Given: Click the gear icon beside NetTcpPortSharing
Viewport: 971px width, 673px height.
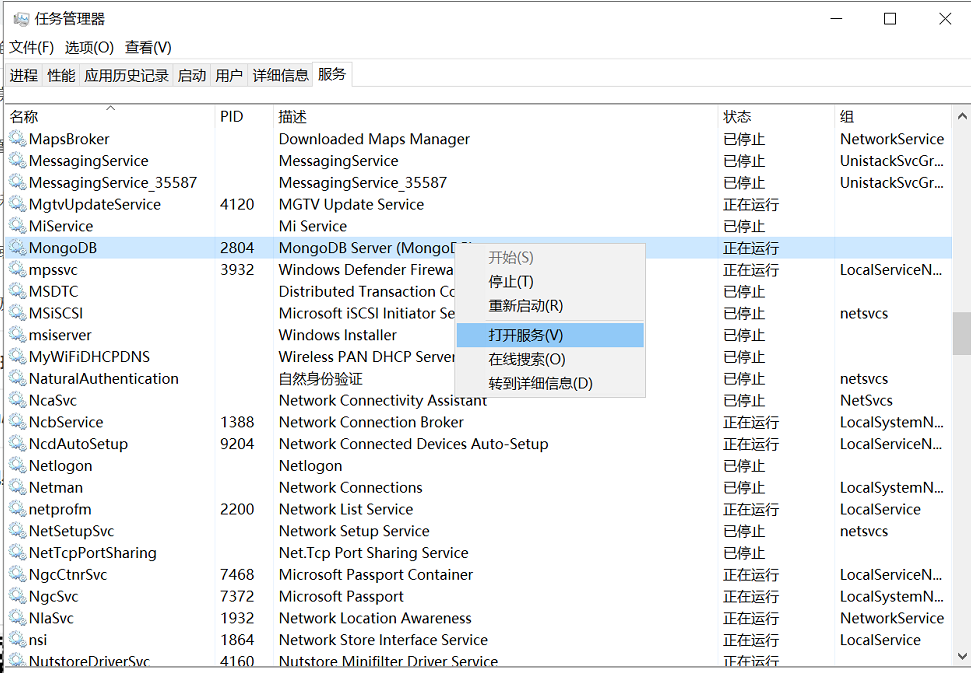Looking at the screenshot, I should pyautogui.click(x=18, y=552).
